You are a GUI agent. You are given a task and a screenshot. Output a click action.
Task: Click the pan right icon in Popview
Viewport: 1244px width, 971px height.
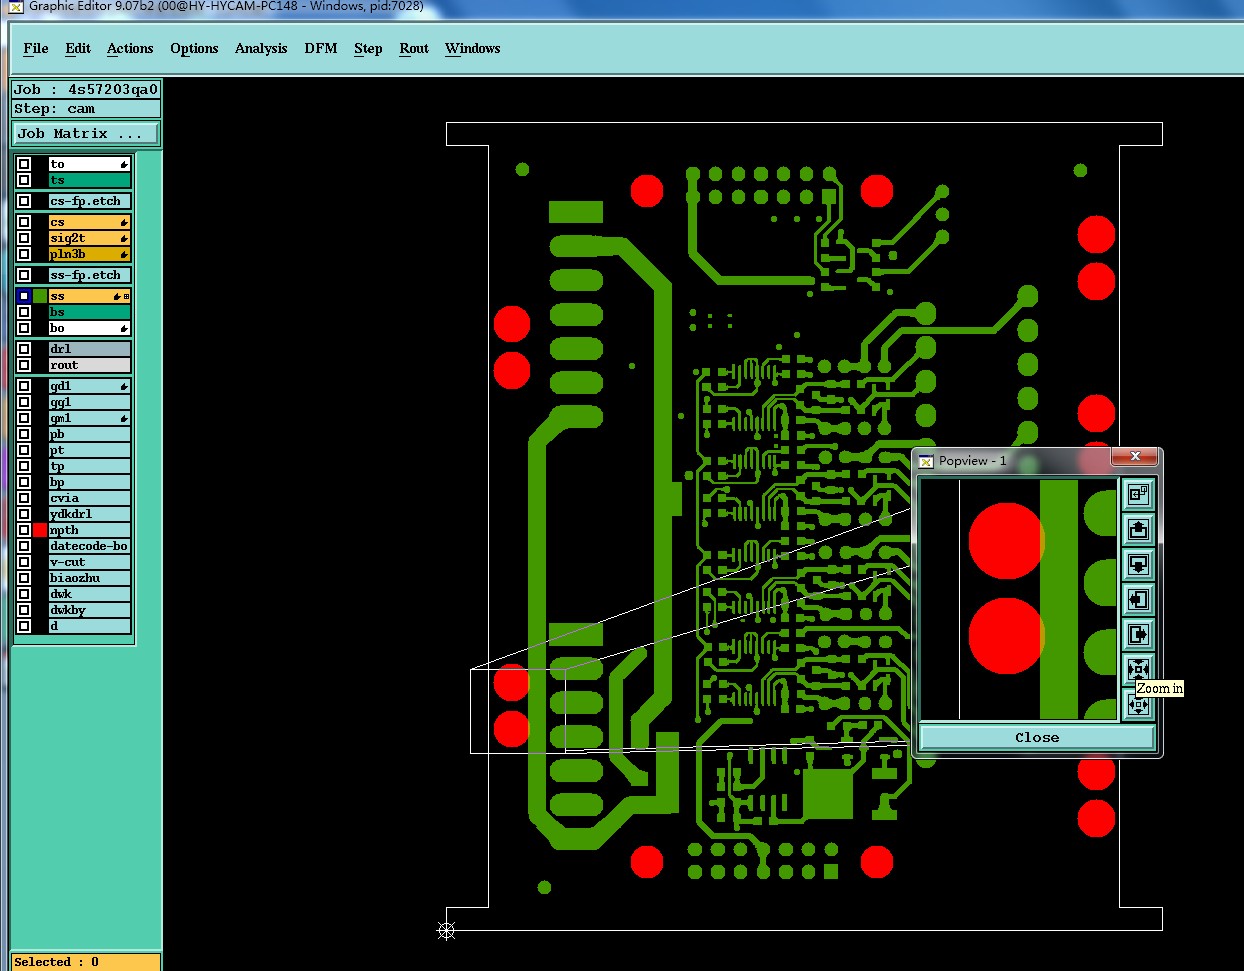tap(1138, 634)
